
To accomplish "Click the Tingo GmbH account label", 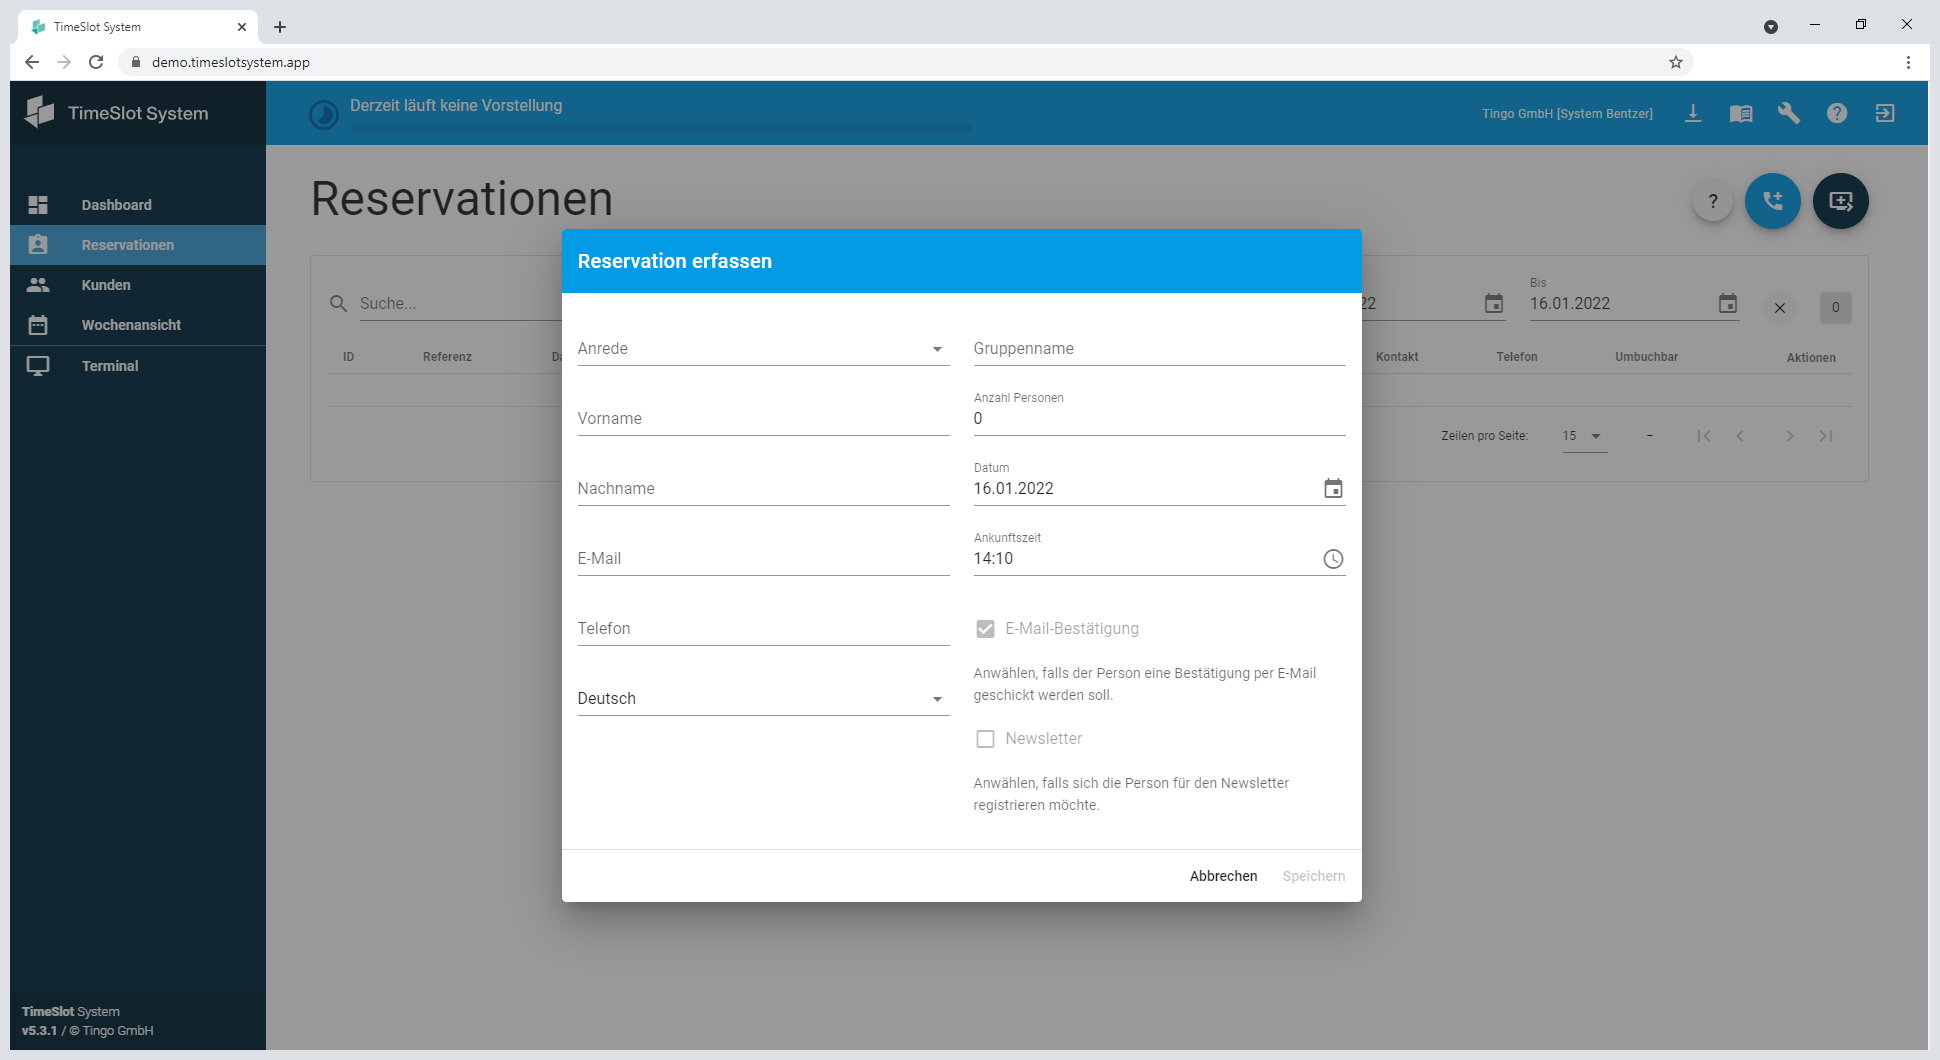I will [1567, 113].
